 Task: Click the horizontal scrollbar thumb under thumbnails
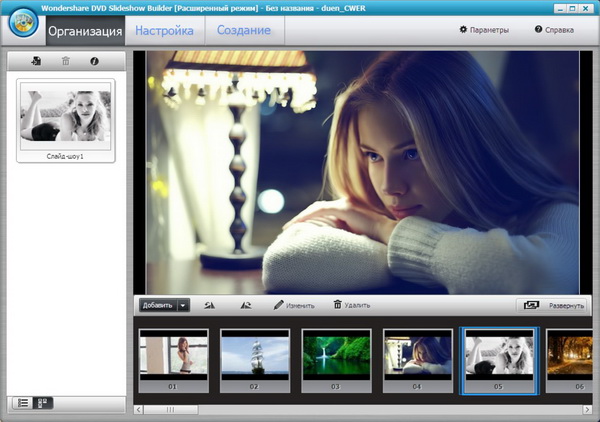[169, 409]
